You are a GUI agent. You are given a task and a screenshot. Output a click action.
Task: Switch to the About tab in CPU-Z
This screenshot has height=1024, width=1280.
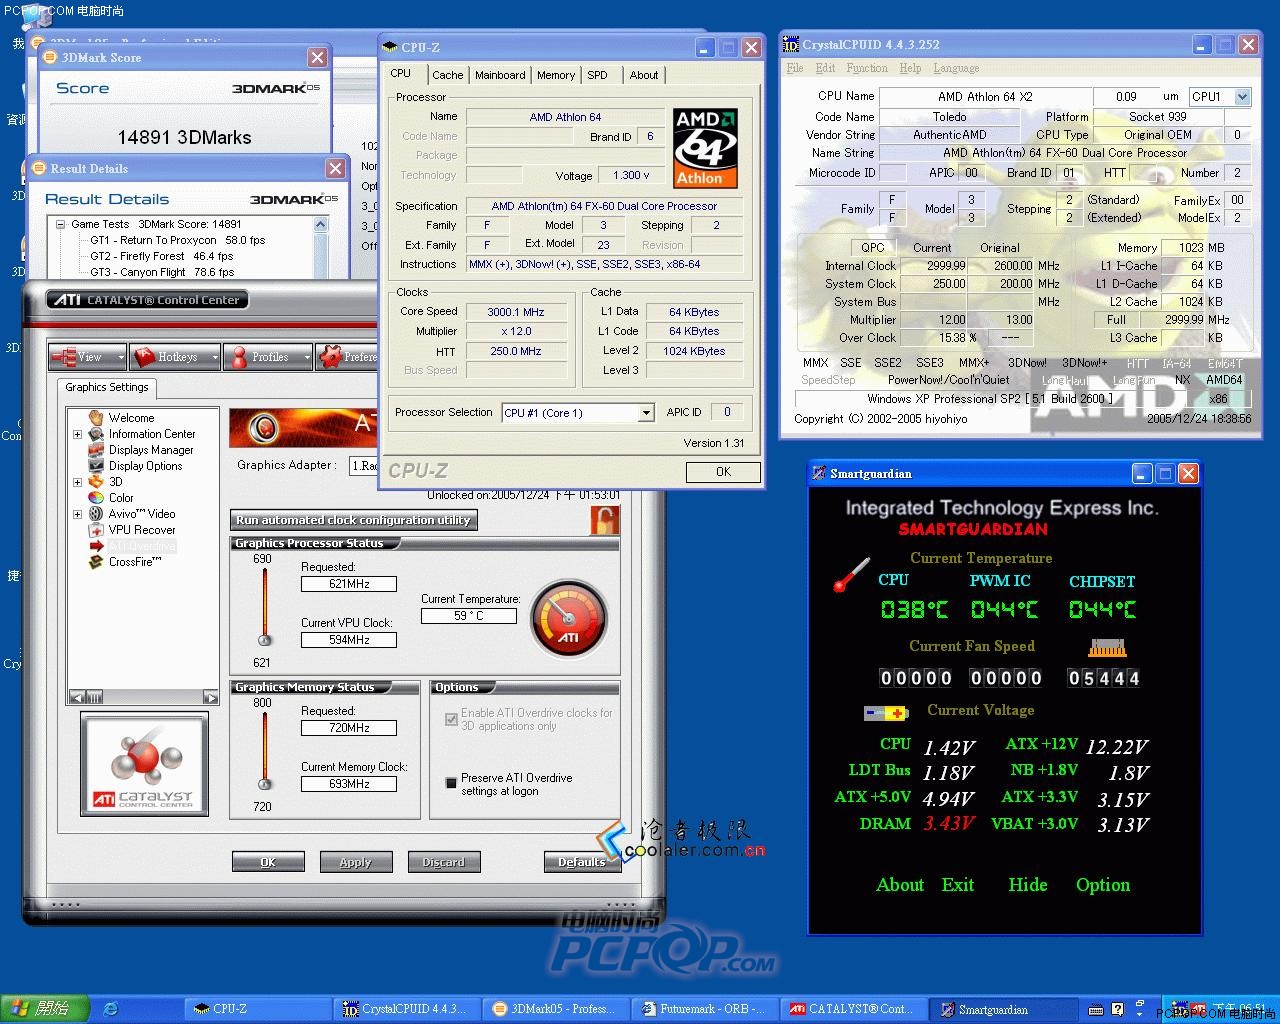pyautogui.click(x=644, y=75)
